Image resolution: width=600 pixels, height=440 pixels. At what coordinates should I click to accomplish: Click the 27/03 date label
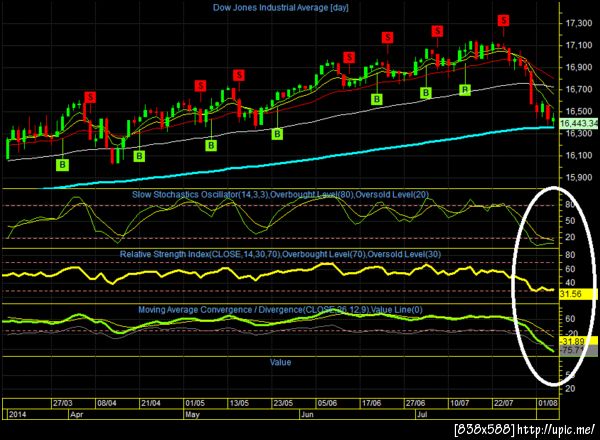click(62, 403)
